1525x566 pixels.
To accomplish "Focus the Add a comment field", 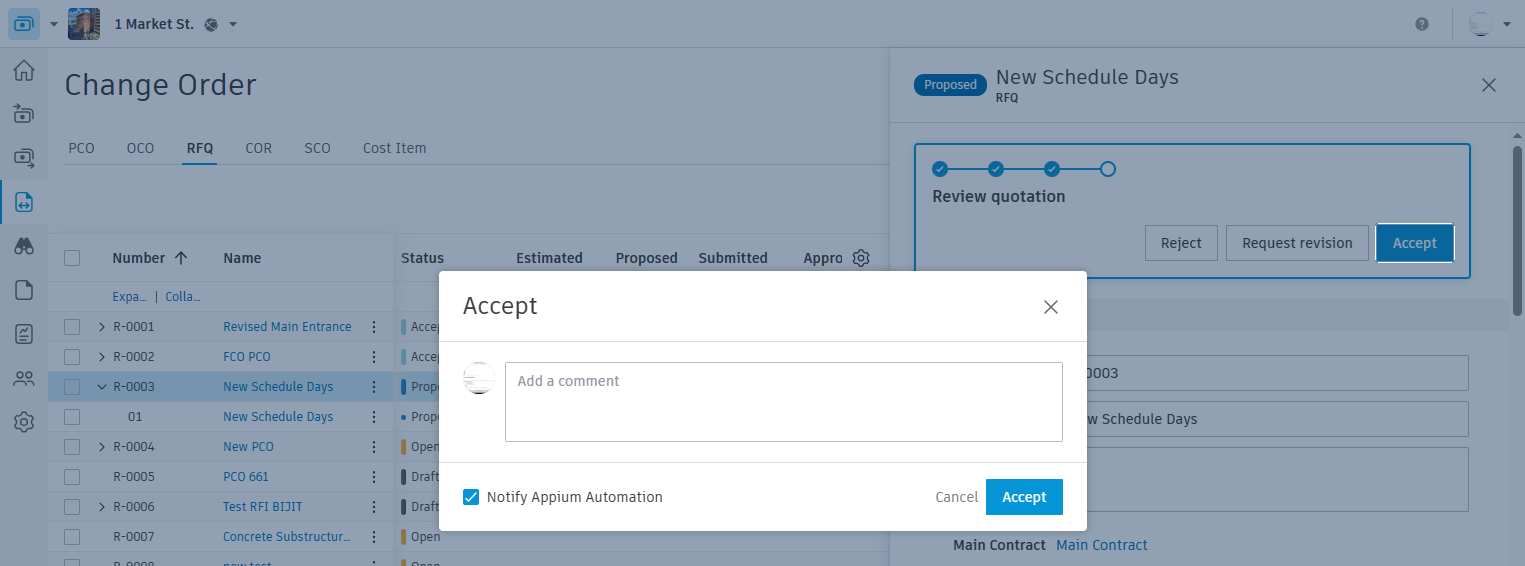I will (x=784, y=402).
